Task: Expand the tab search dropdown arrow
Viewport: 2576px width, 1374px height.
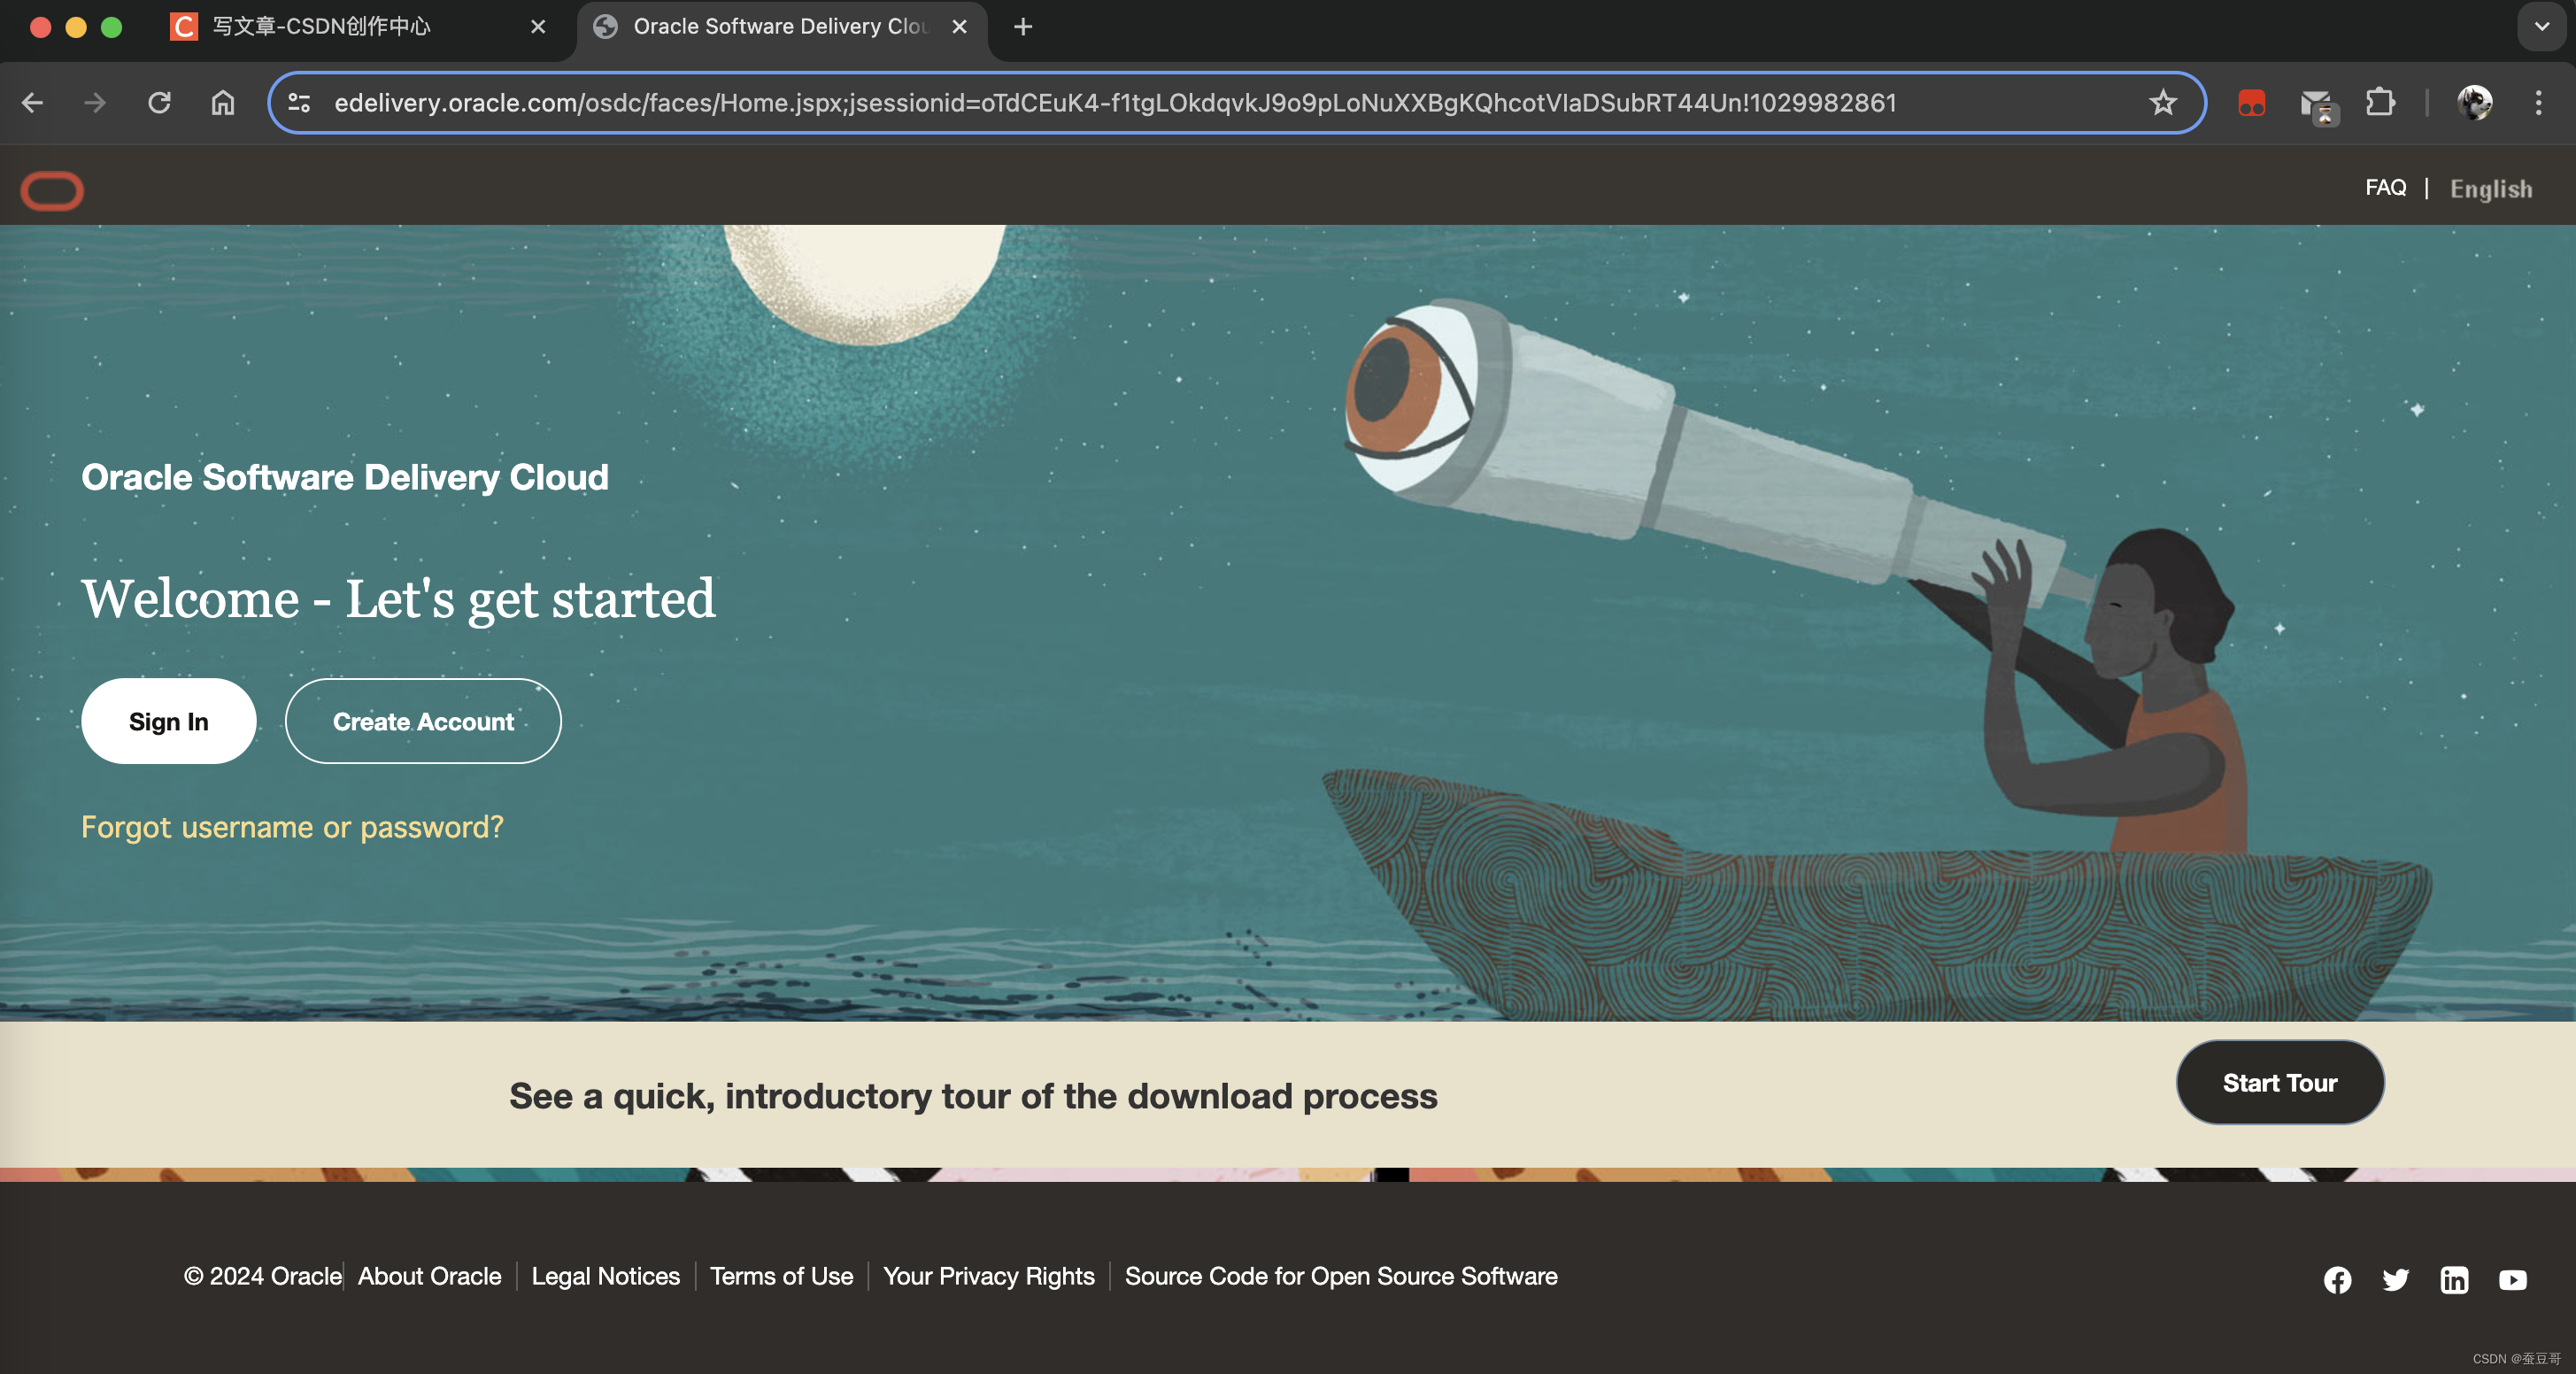Action: click(2541, 27)
